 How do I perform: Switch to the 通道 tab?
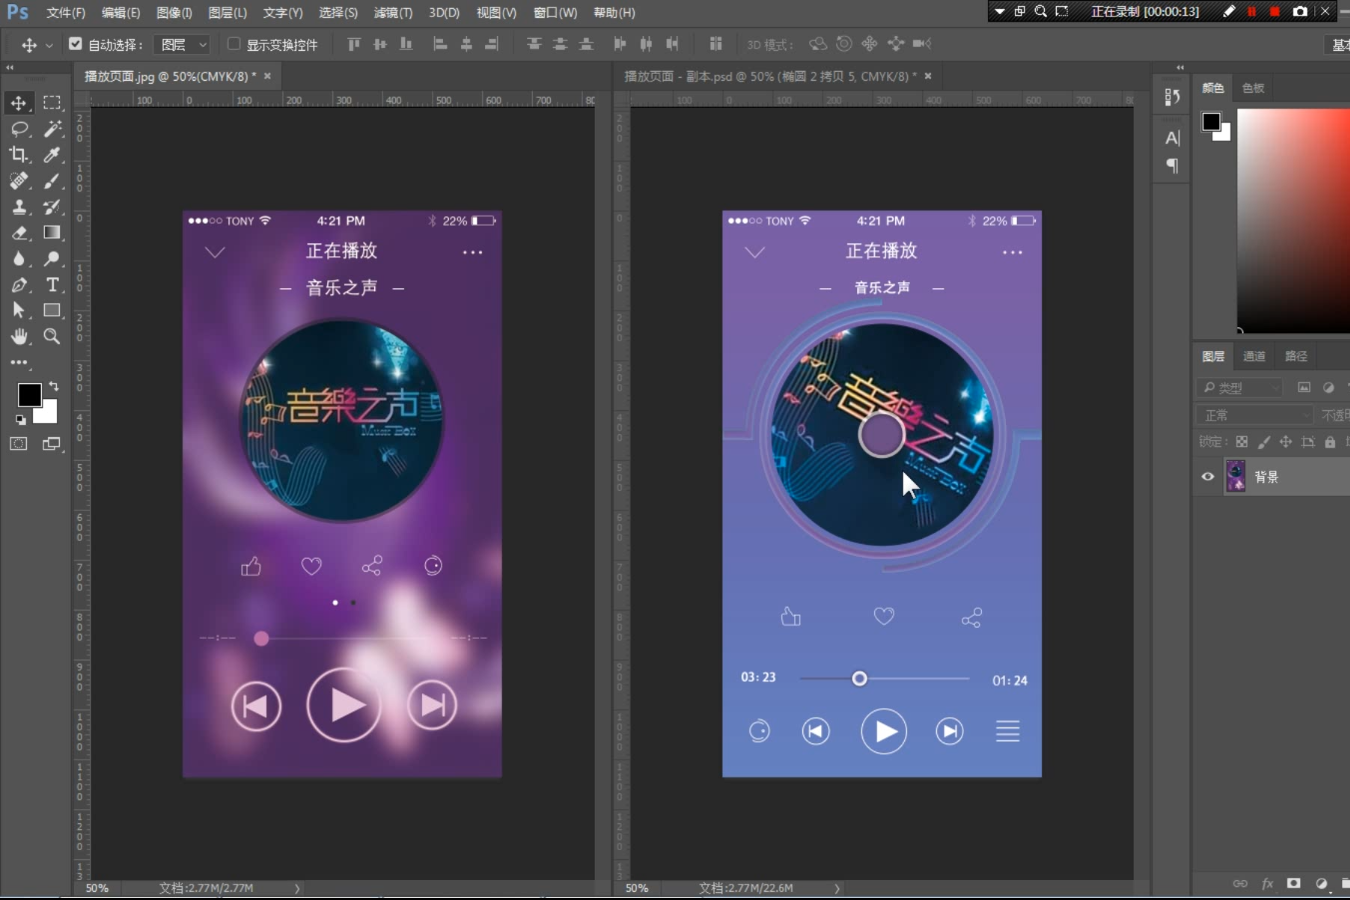tap(1254, 356)
